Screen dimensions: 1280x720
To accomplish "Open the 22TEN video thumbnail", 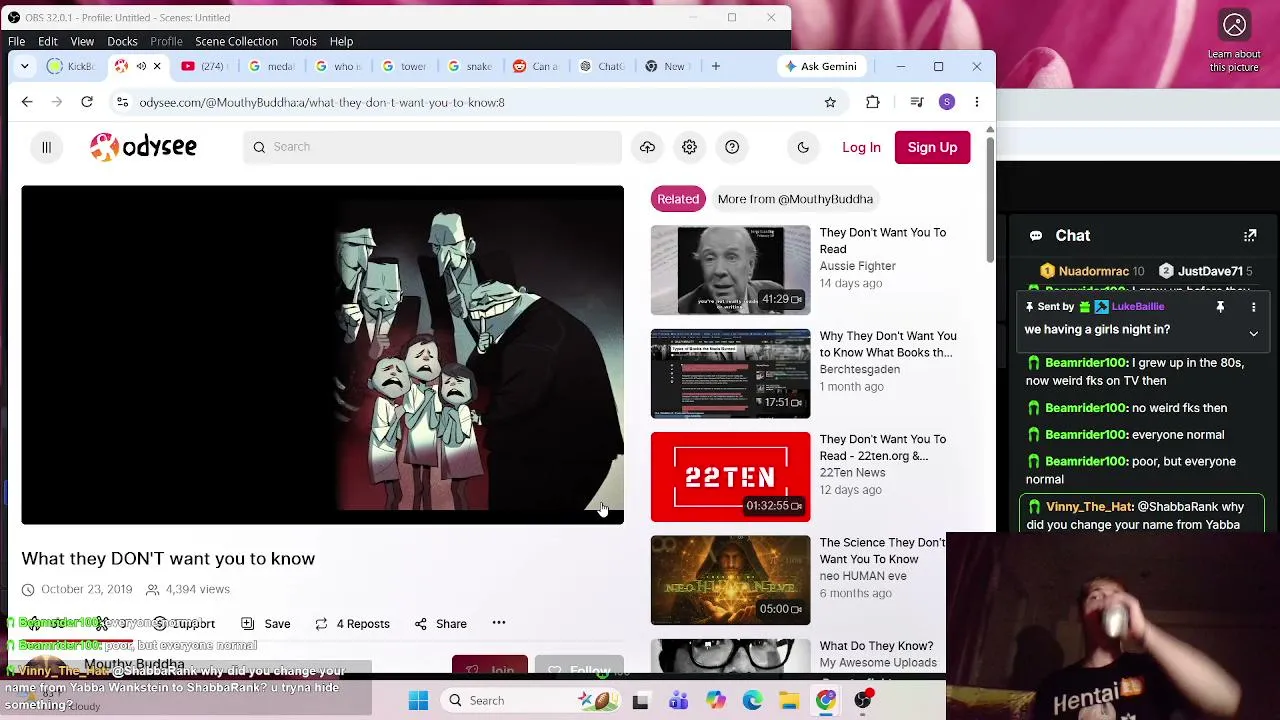I will [730, 477].
